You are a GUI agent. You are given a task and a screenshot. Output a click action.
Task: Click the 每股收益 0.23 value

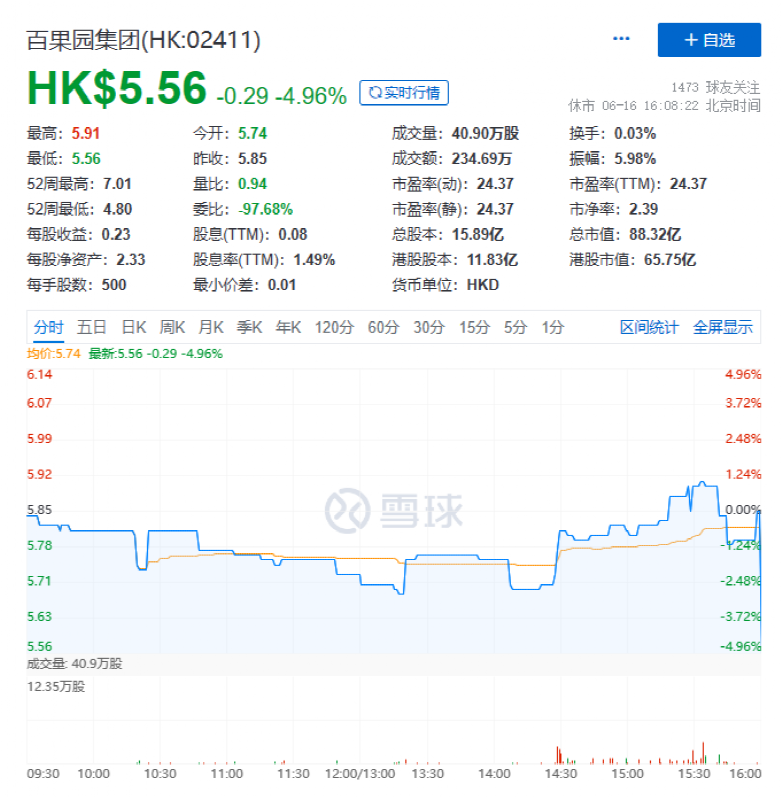pyautogui.click(x=116, y=234)
